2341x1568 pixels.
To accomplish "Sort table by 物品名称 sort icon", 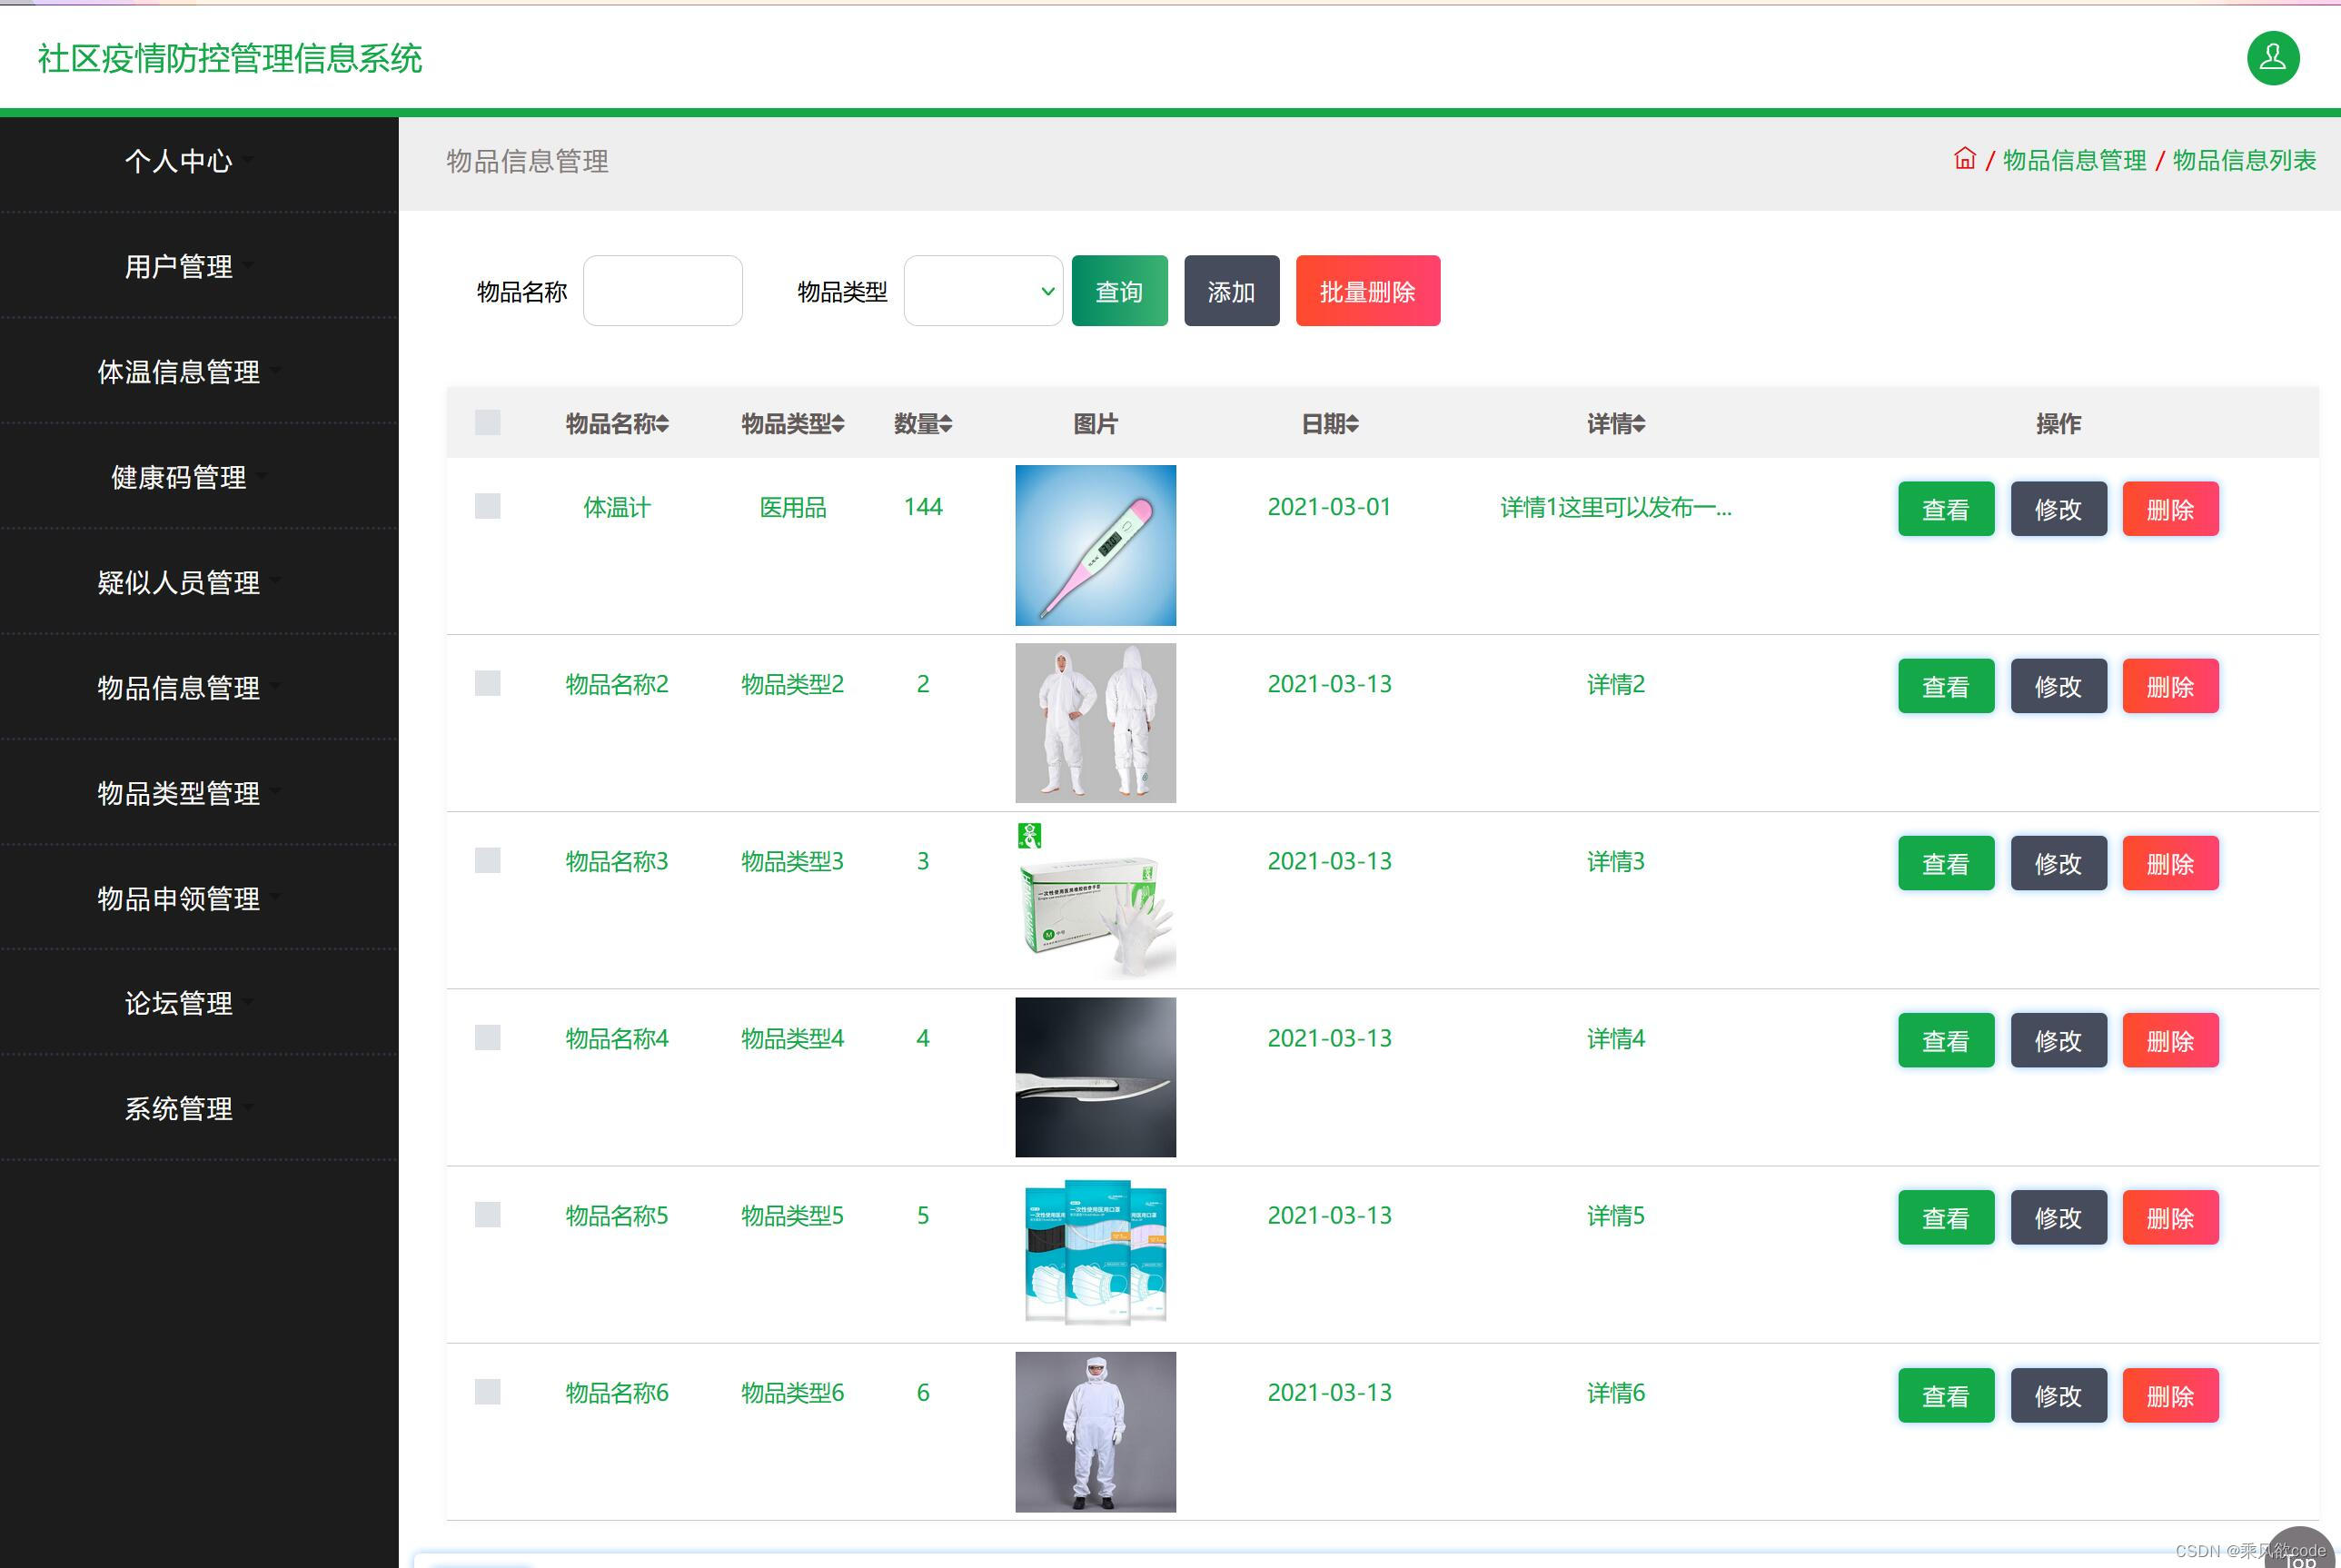I will coord(662,424).
